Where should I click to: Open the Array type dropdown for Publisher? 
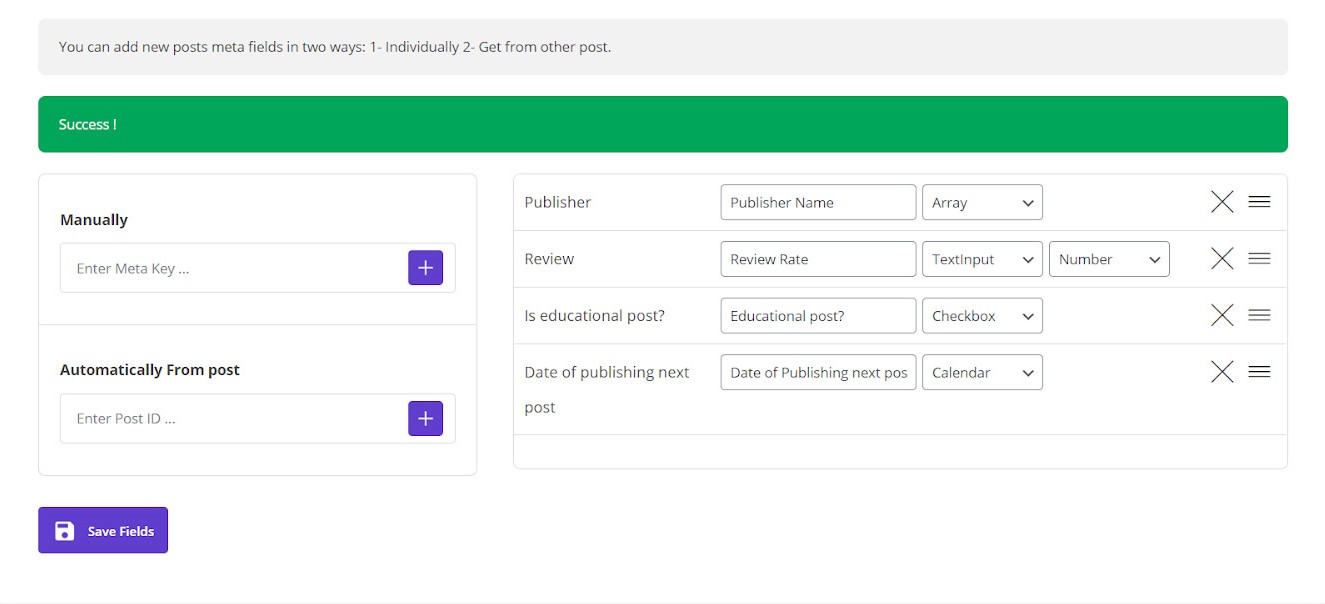981,202
